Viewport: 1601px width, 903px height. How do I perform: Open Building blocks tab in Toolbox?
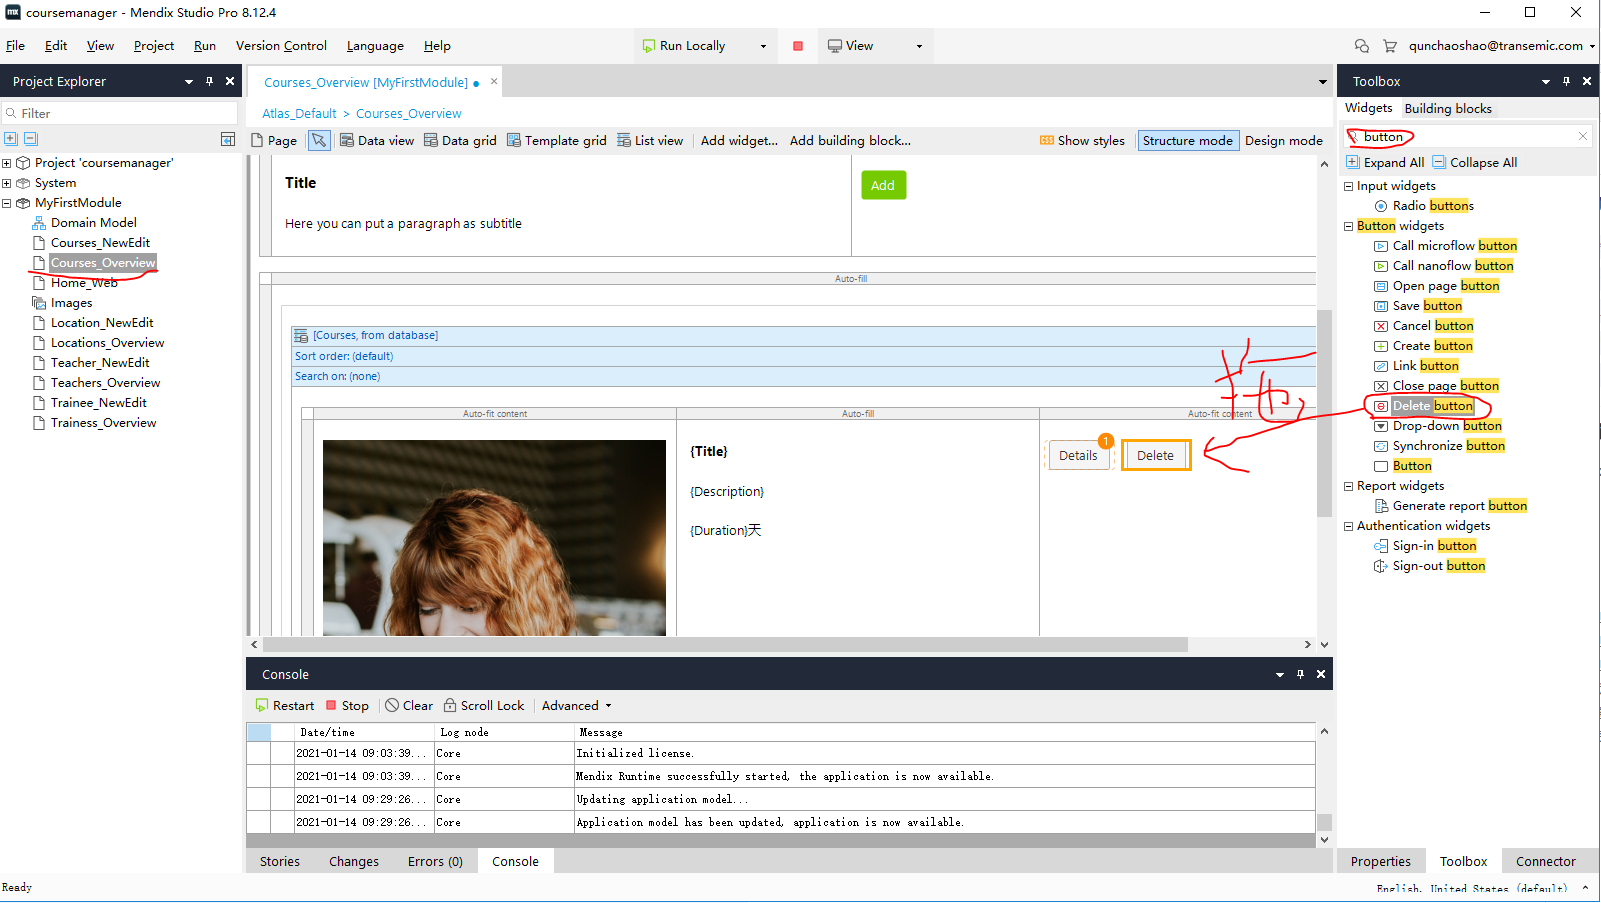coord(1448,108)
